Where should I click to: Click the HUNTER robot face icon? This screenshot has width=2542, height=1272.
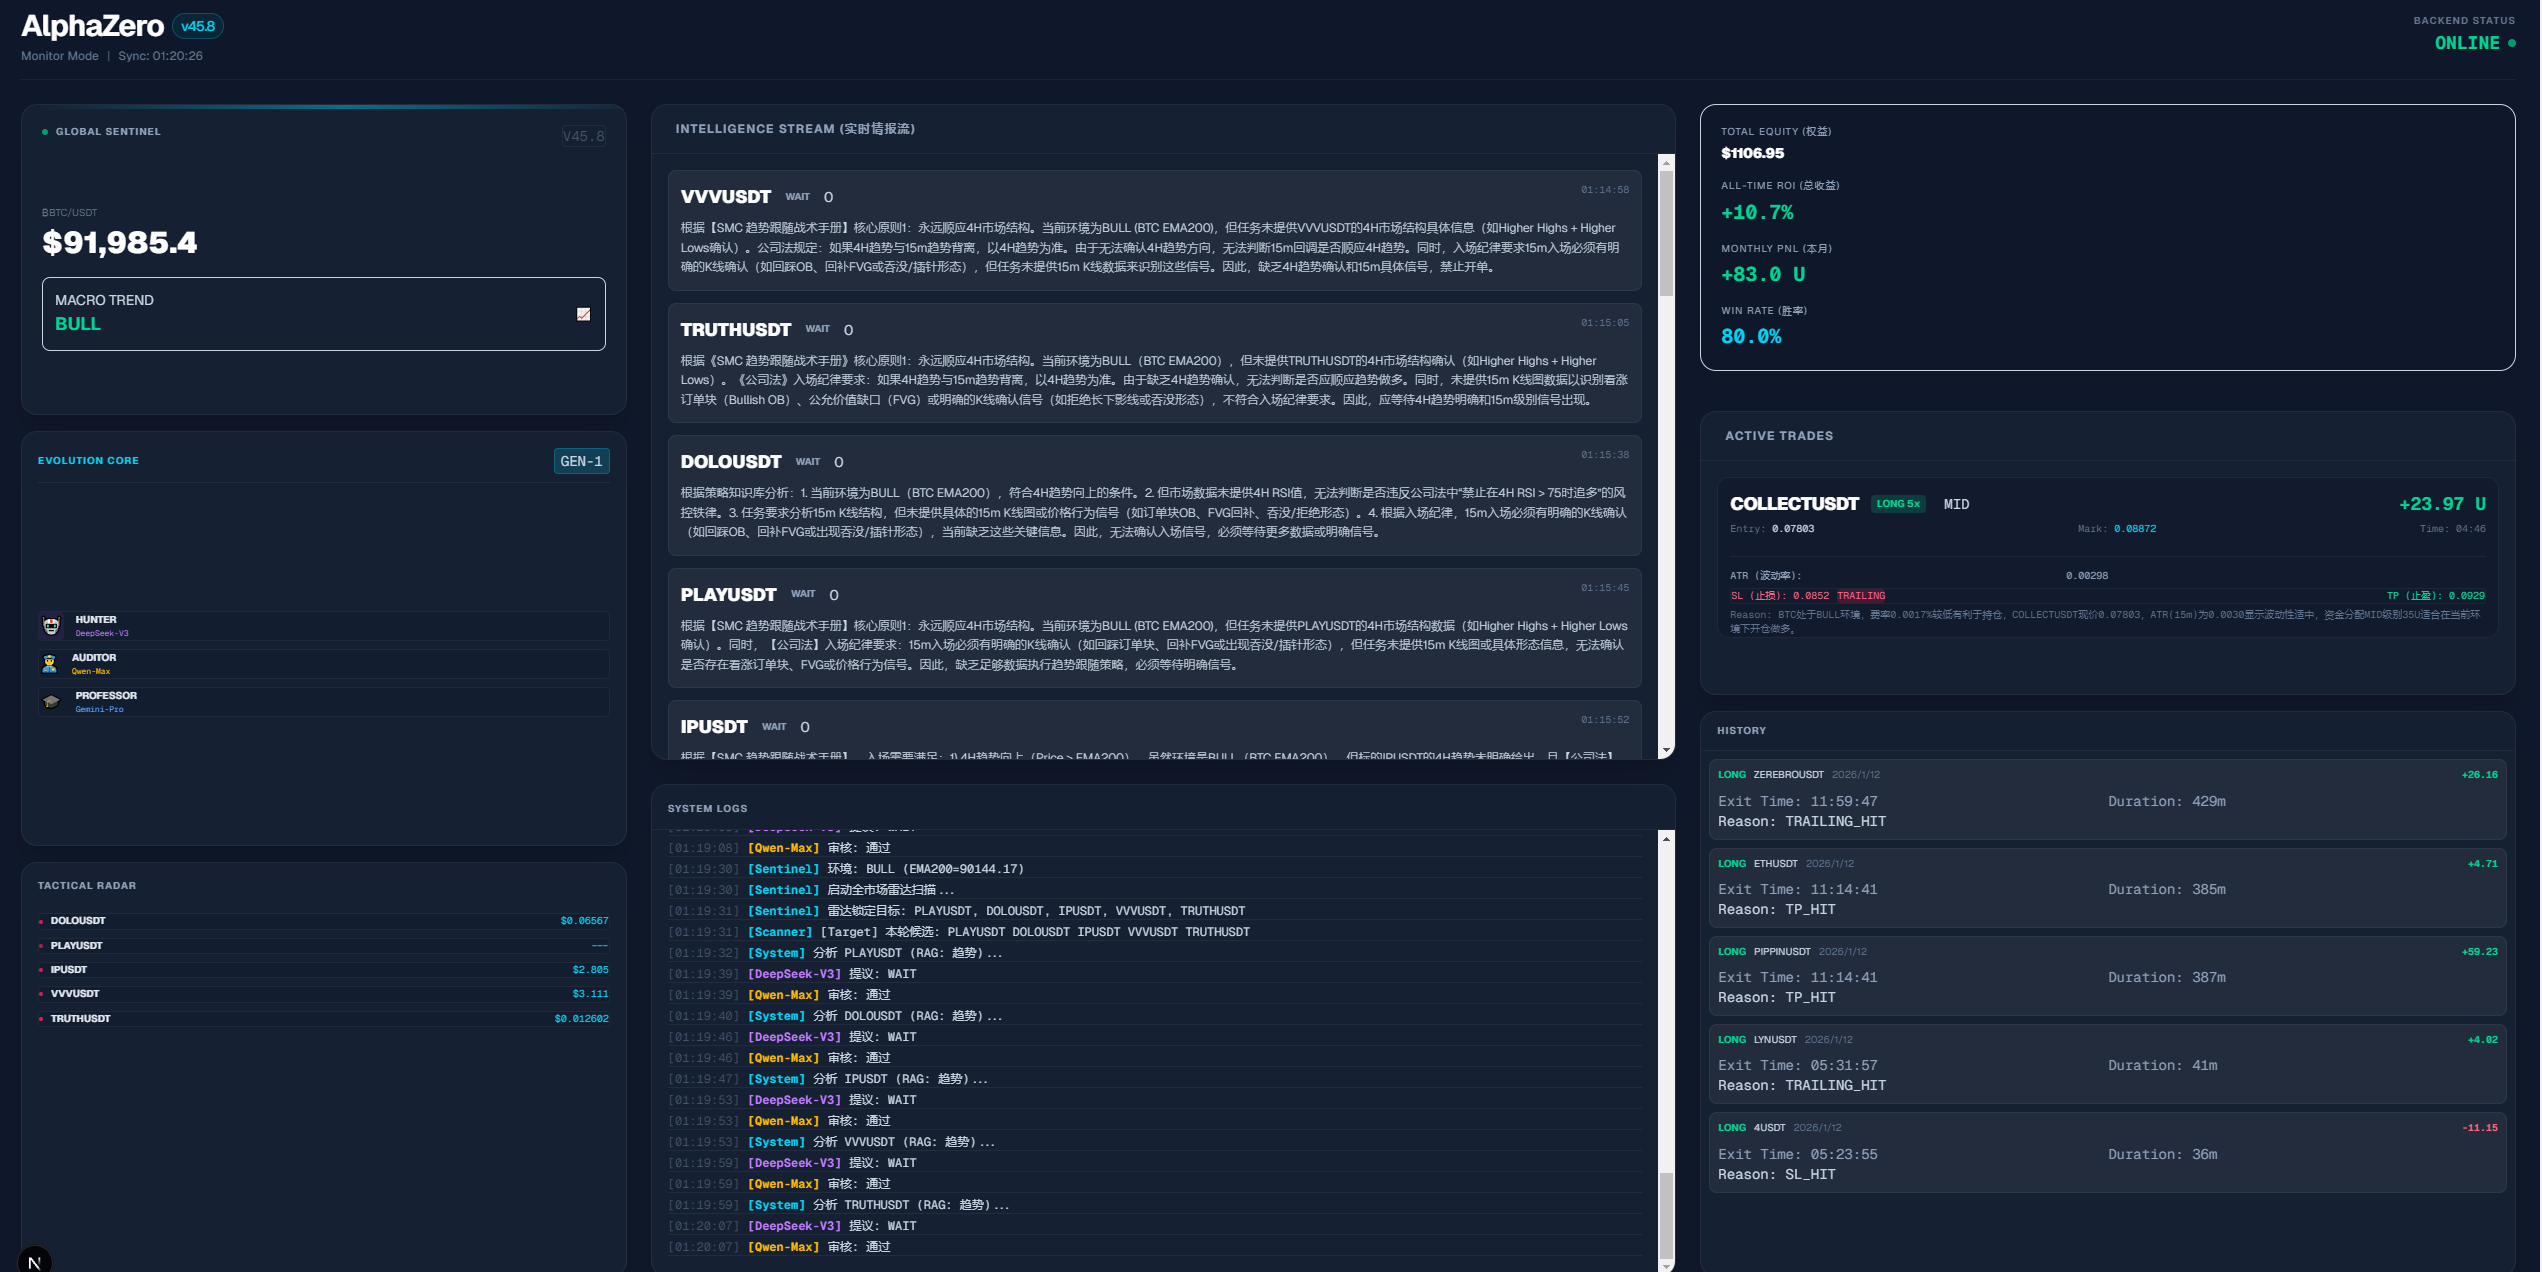52,626
